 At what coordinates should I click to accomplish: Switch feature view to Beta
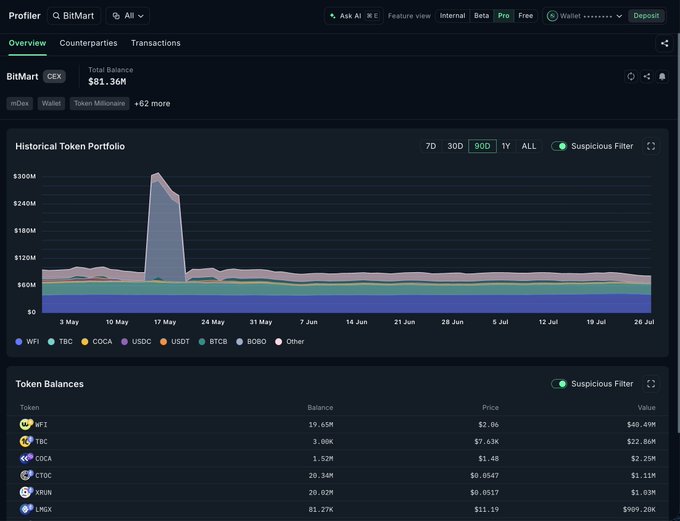tap(481, 16)
